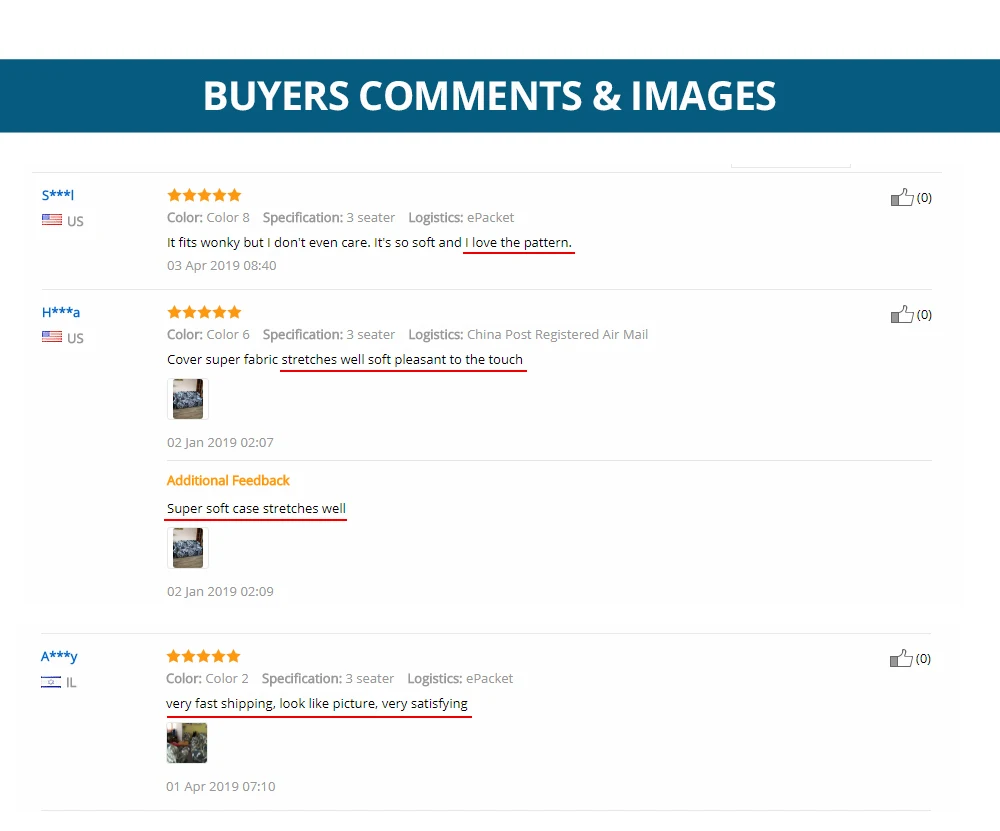Click comment text 'Super soft case stretches well'

click(256, 508)
